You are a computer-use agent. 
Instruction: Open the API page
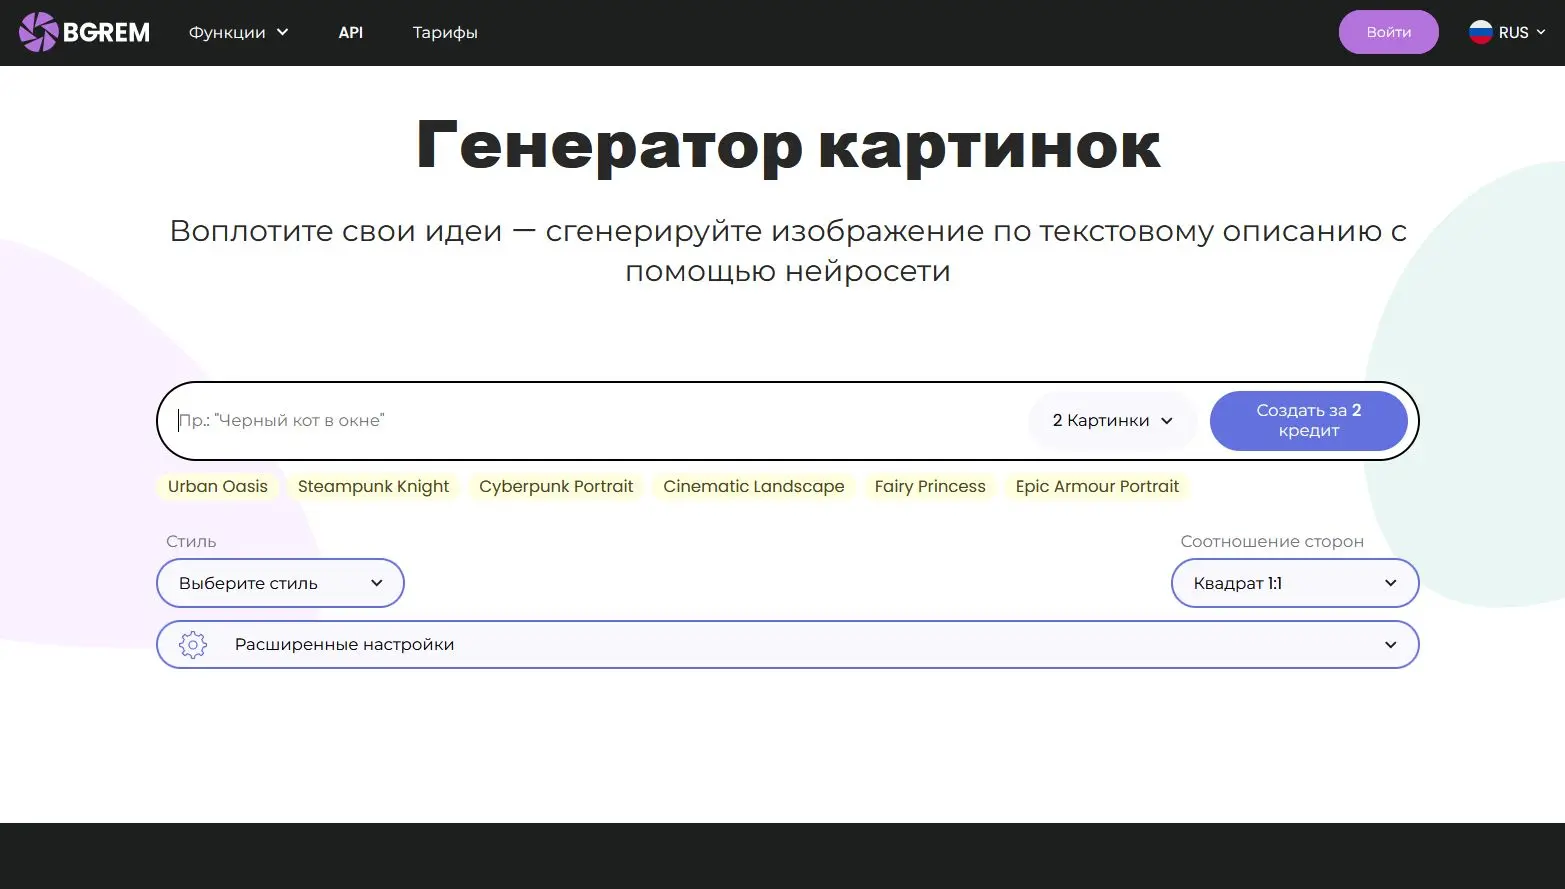click(350, 32)
